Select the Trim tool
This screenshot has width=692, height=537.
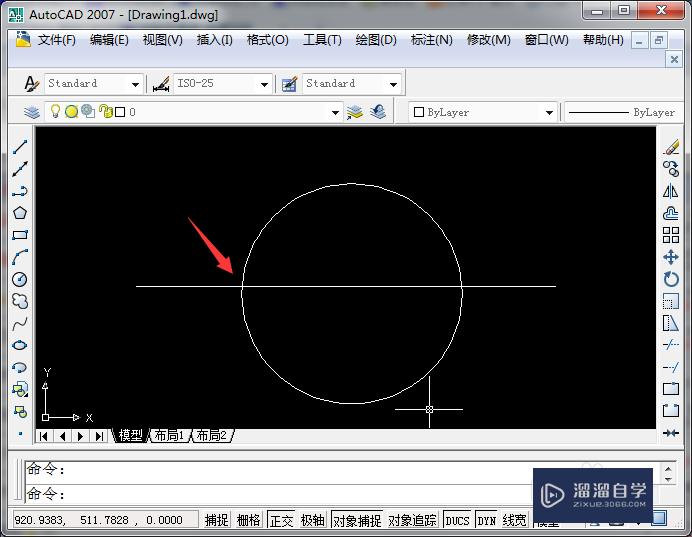pyautogui.click(x=671, y=345)
